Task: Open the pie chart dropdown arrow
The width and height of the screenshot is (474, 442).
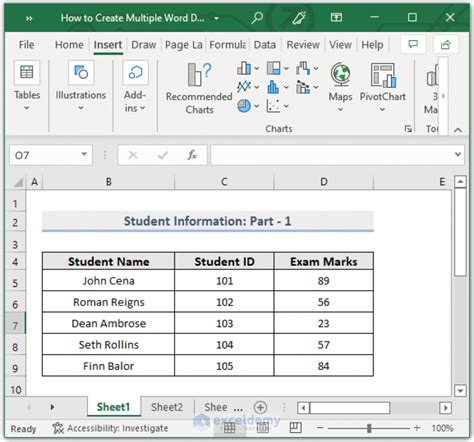Action: [x=257, y=106]
